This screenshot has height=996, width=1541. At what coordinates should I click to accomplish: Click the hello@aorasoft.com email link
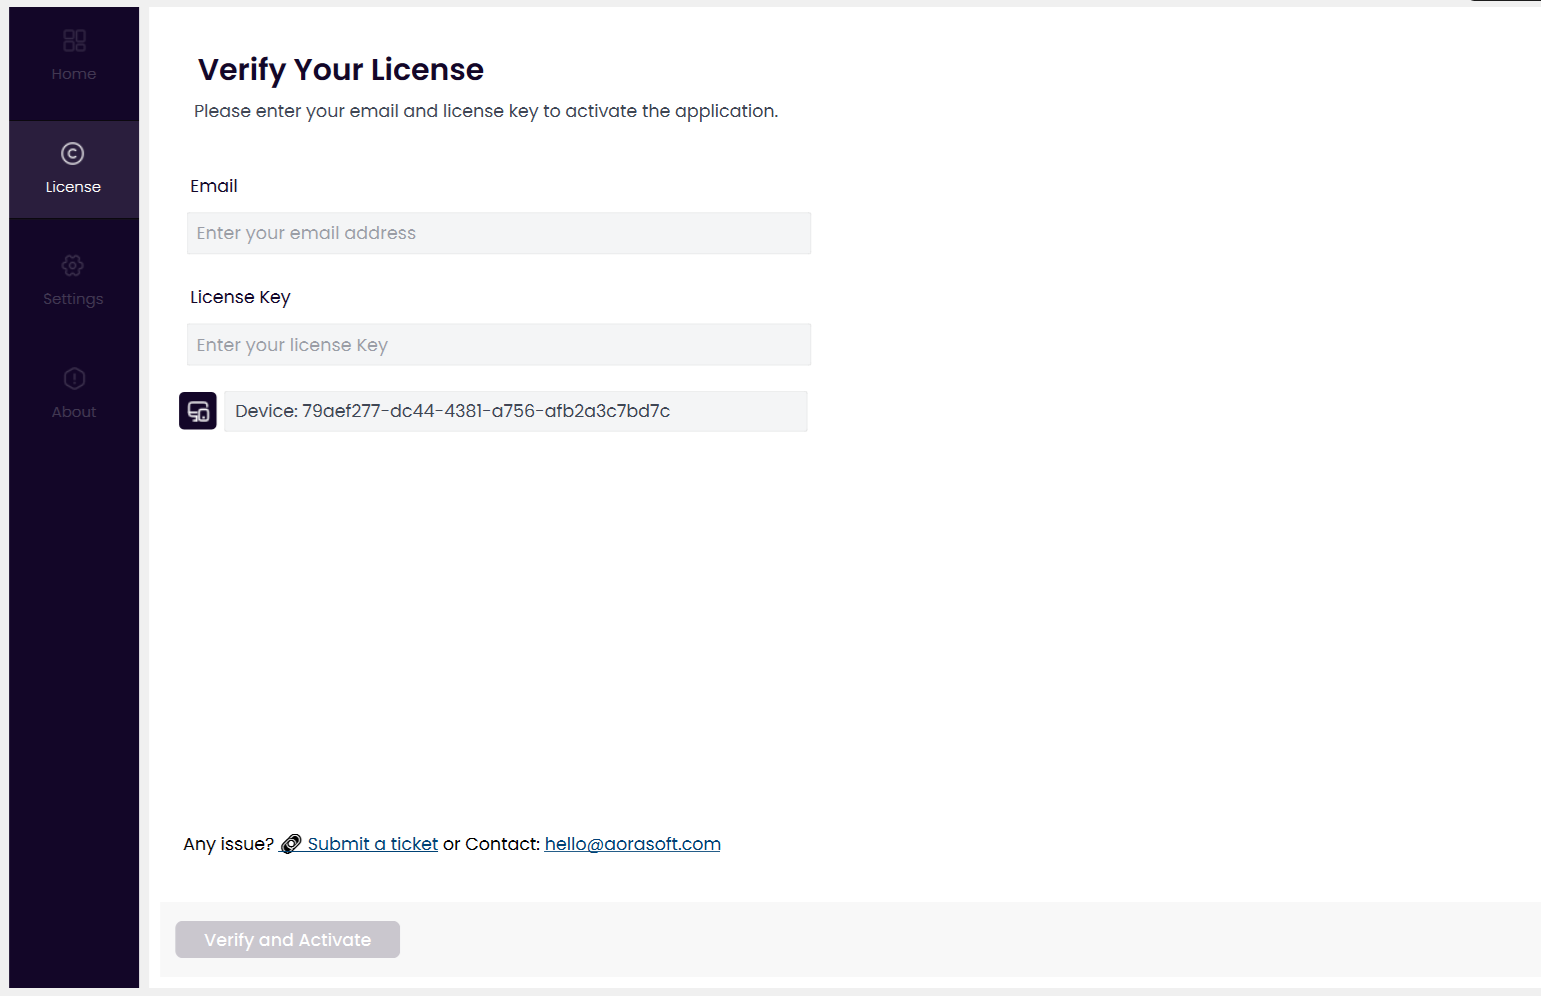point(632,844)
